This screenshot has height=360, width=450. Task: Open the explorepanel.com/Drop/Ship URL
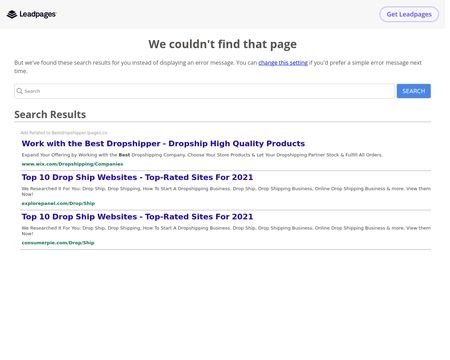coord(58,203)
